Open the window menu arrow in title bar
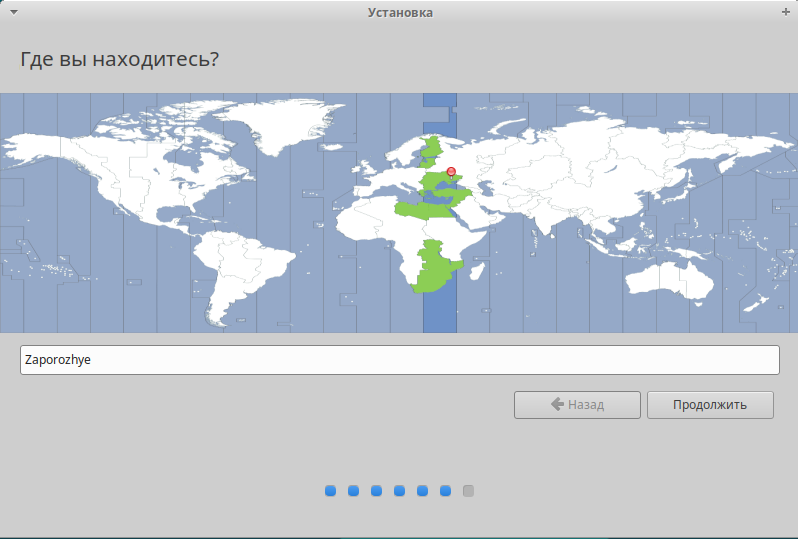This screenshot has height=539, width=798. 14,12
